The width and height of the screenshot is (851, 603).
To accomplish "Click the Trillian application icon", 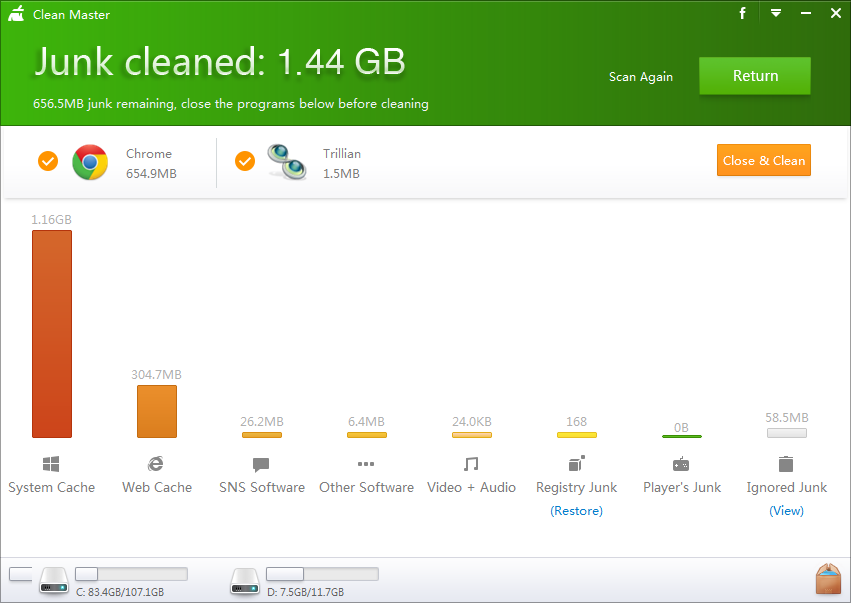I will tap(287, 162).
